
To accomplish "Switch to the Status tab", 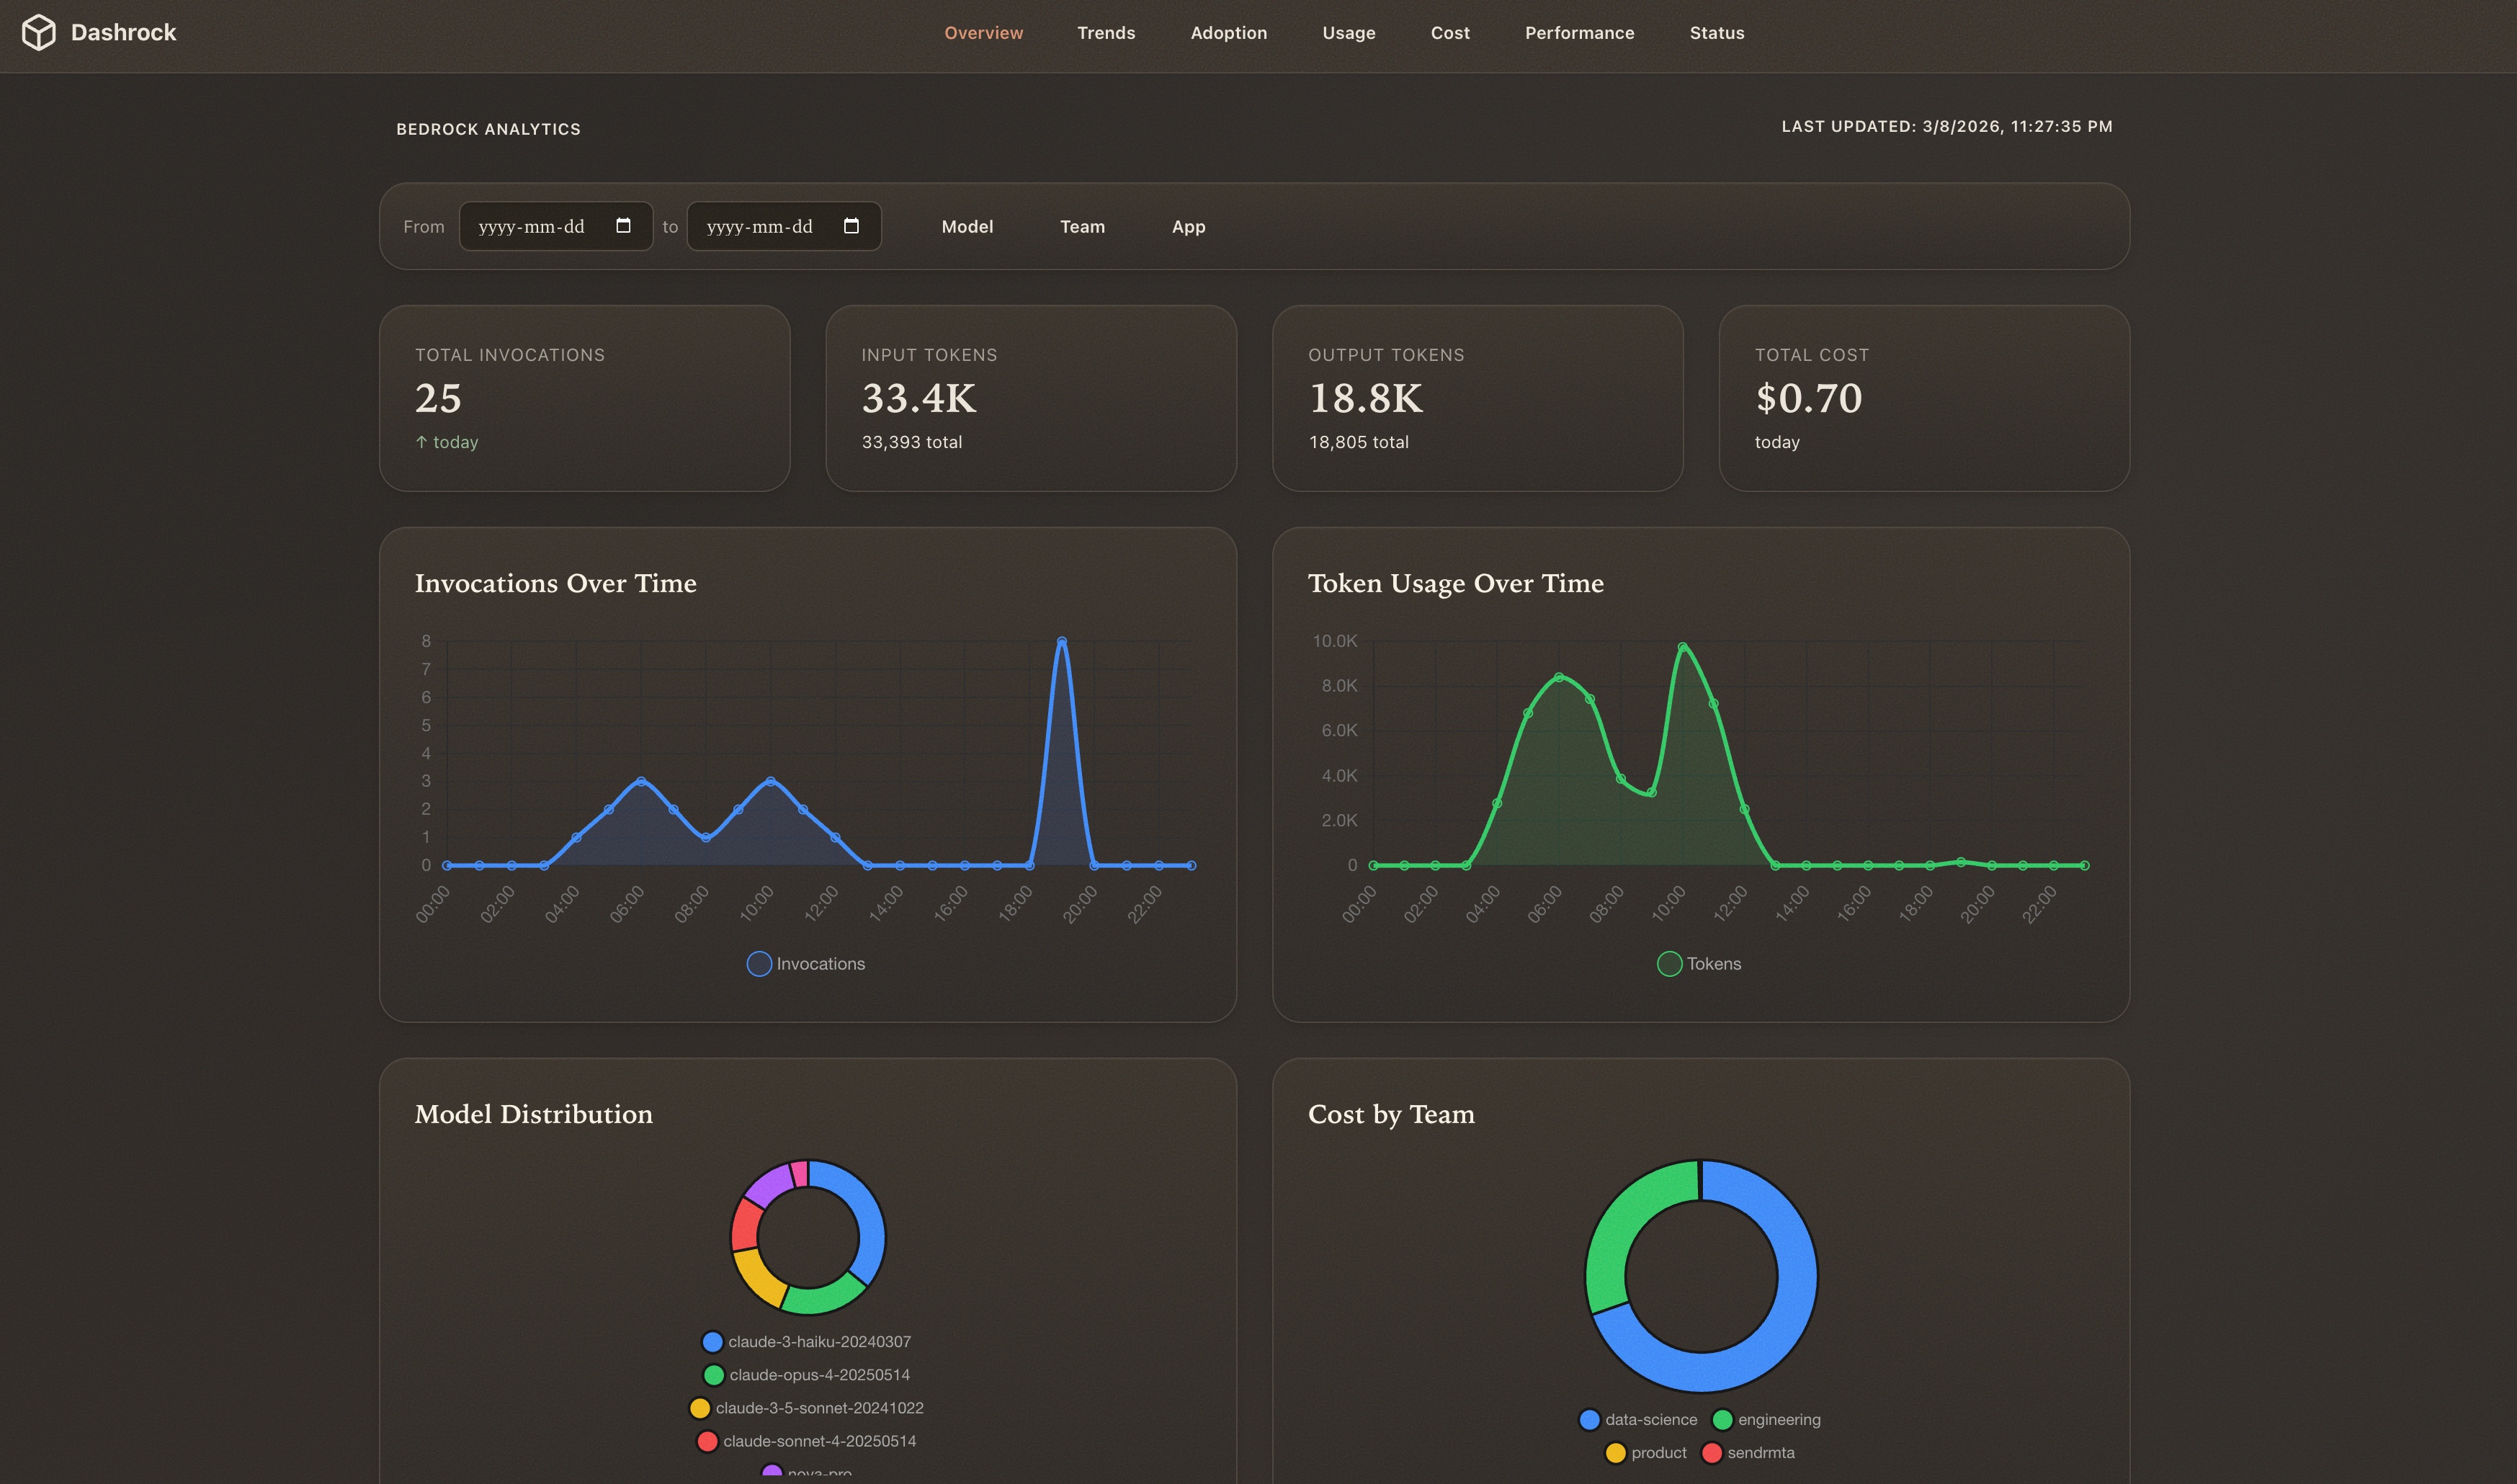I will point(1716,32).
